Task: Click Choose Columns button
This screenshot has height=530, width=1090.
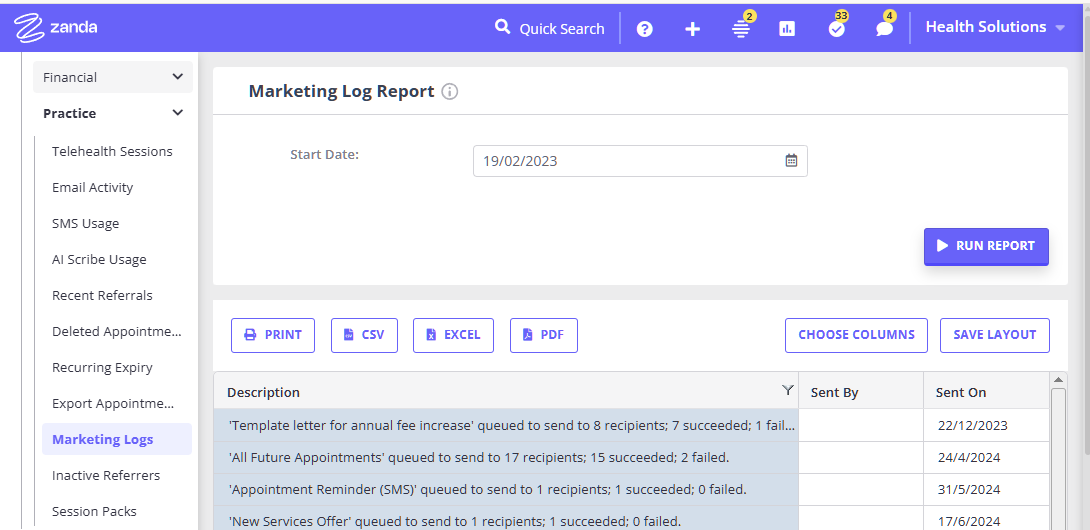Action: click(856, 335)
